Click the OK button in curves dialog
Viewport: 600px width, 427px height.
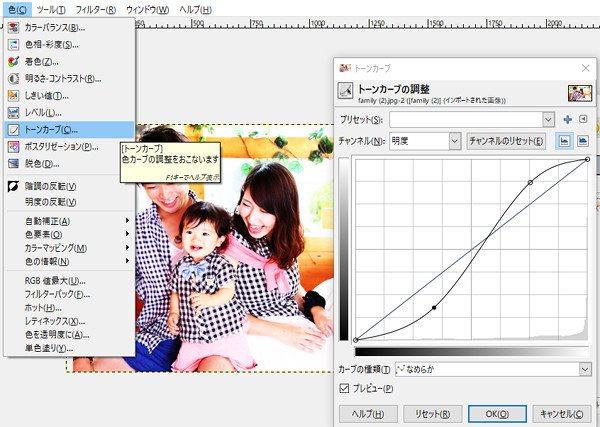coord(490,413)
